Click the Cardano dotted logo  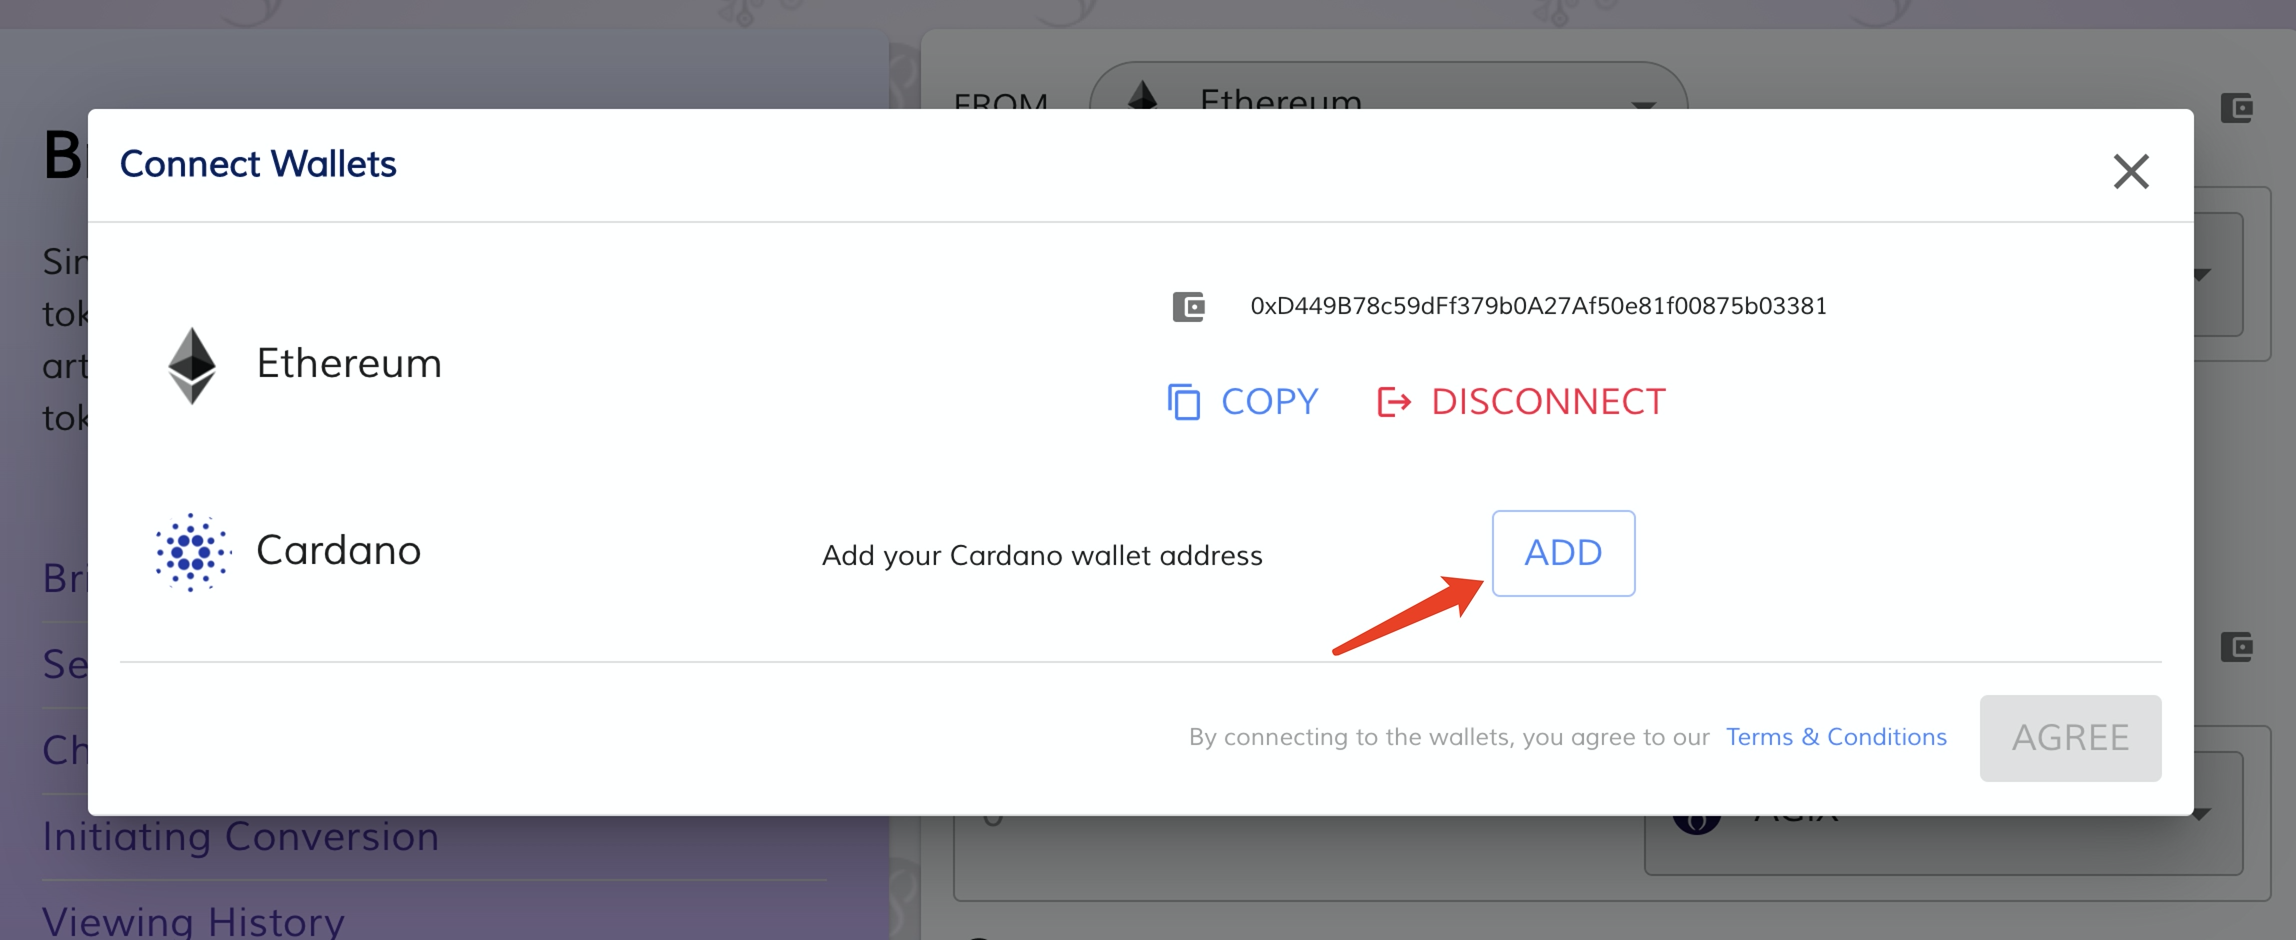[192, 552]
